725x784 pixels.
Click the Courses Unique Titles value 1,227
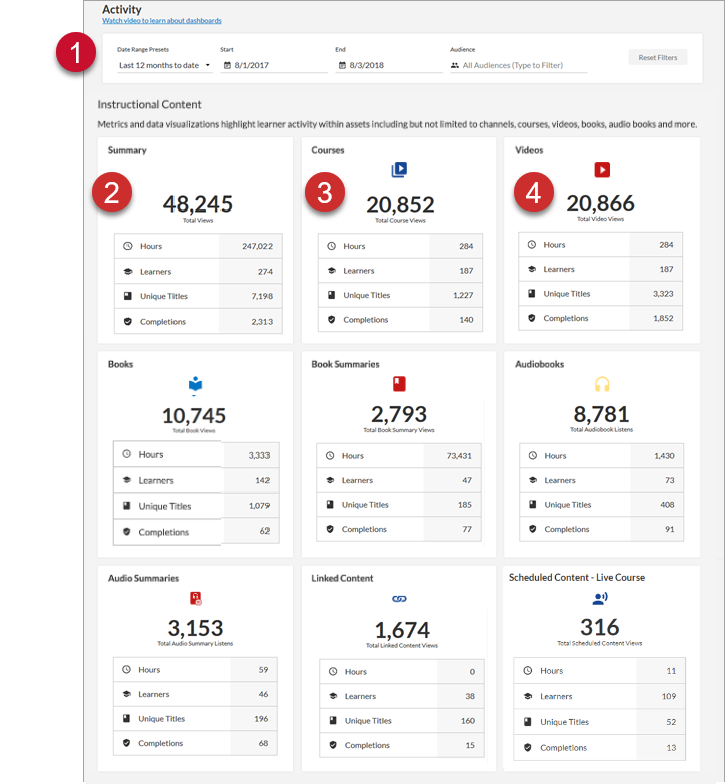463,295
